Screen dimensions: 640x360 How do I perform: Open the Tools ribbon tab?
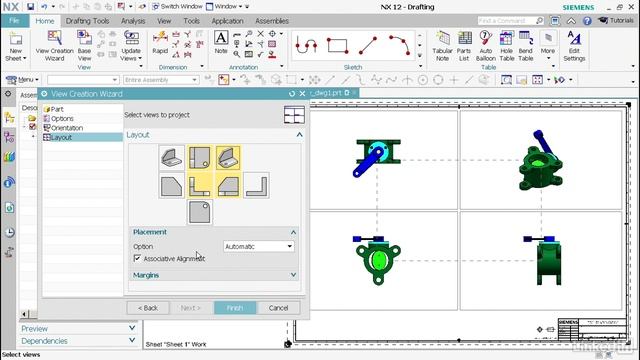[x=191, y=21]
